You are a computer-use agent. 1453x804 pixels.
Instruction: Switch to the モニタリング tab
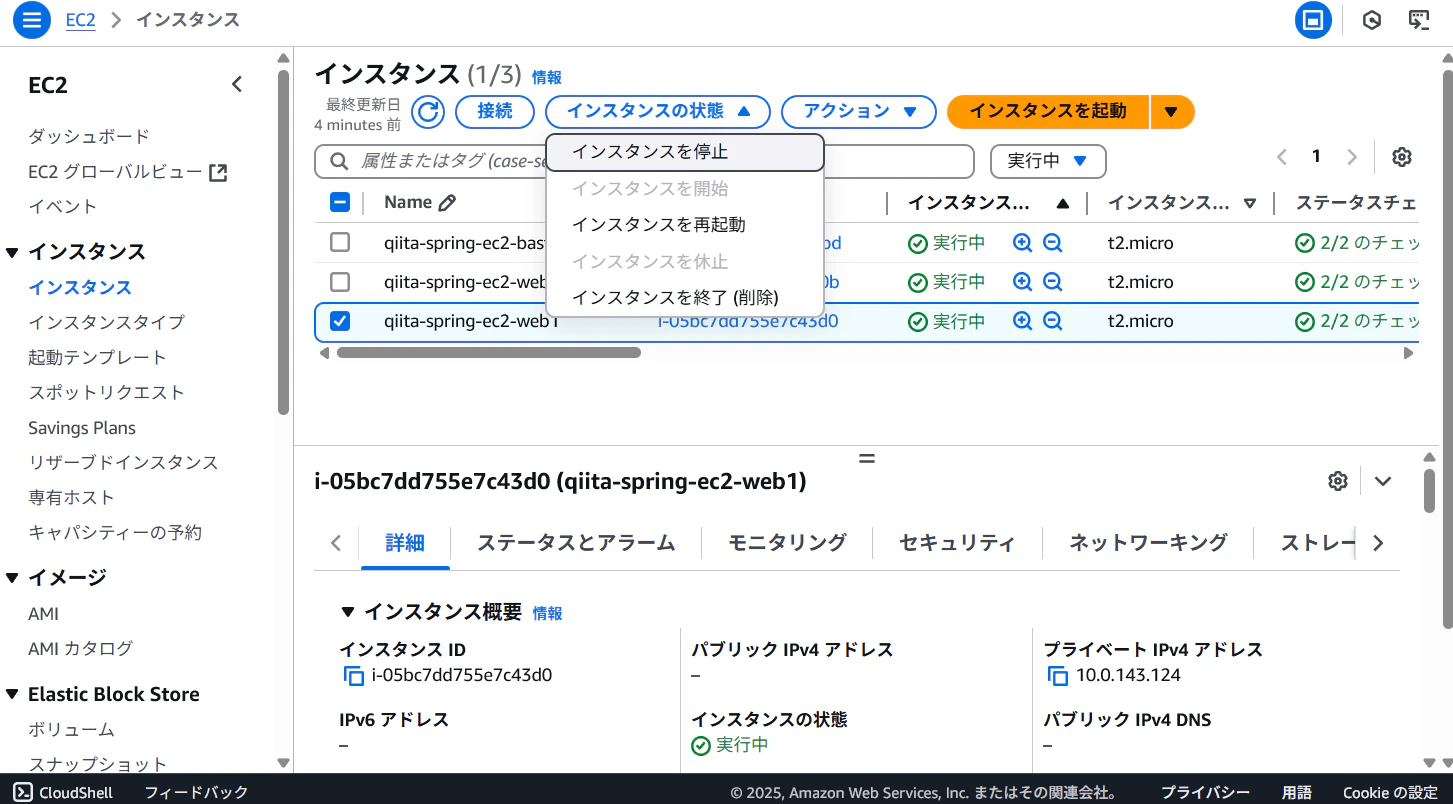[x=787, y=543]
